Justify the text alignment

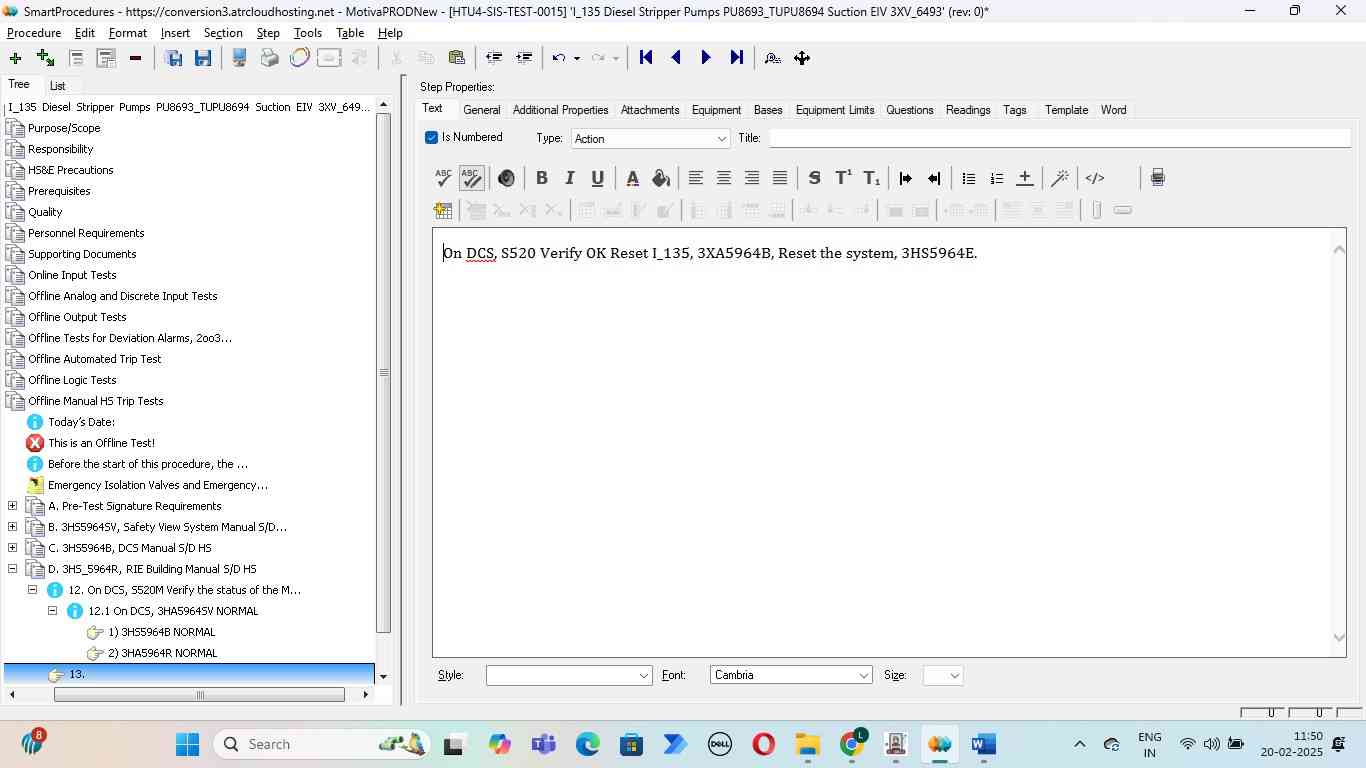point(780,178)
